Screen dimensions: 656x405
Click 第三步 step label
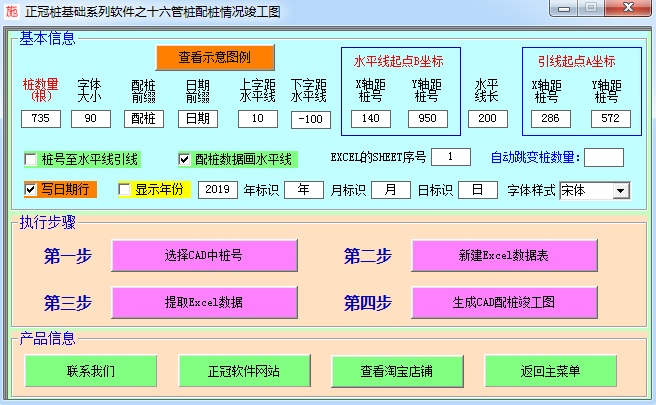(x=68, y=303)
